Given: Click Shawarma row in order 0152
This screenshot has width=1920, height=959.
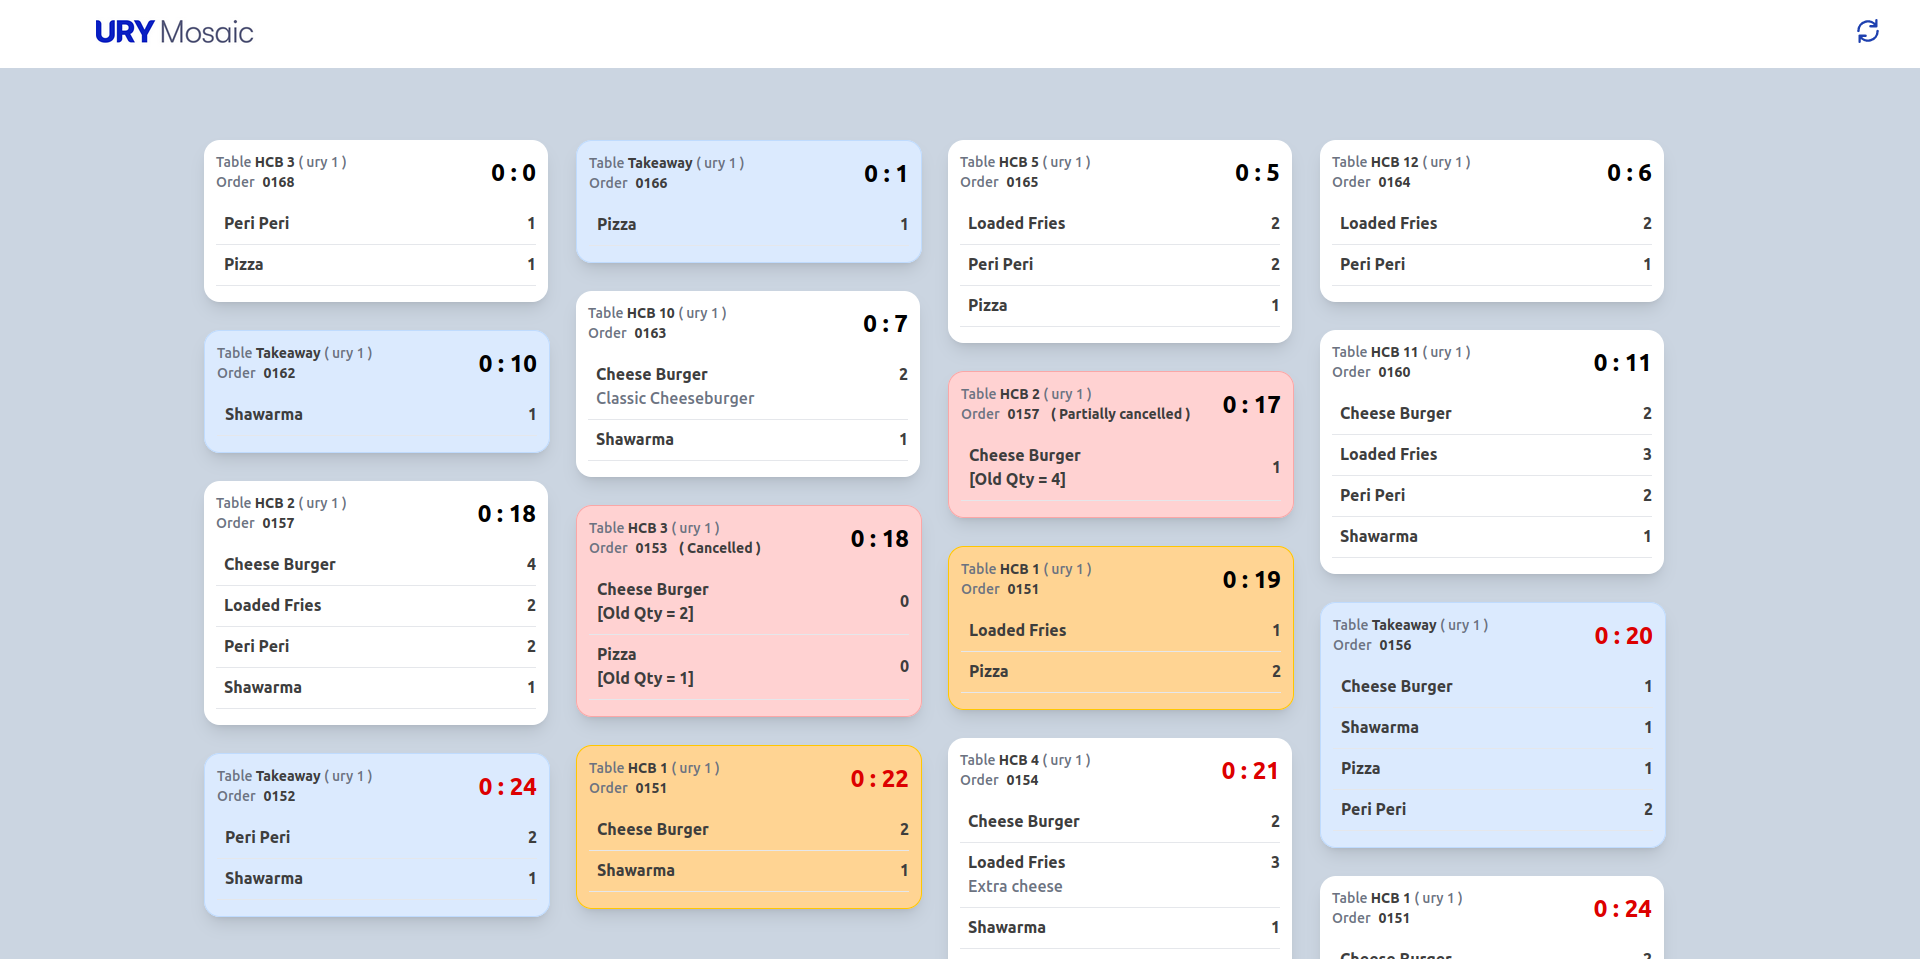Looking at the screenshot, I should [376, 878].
